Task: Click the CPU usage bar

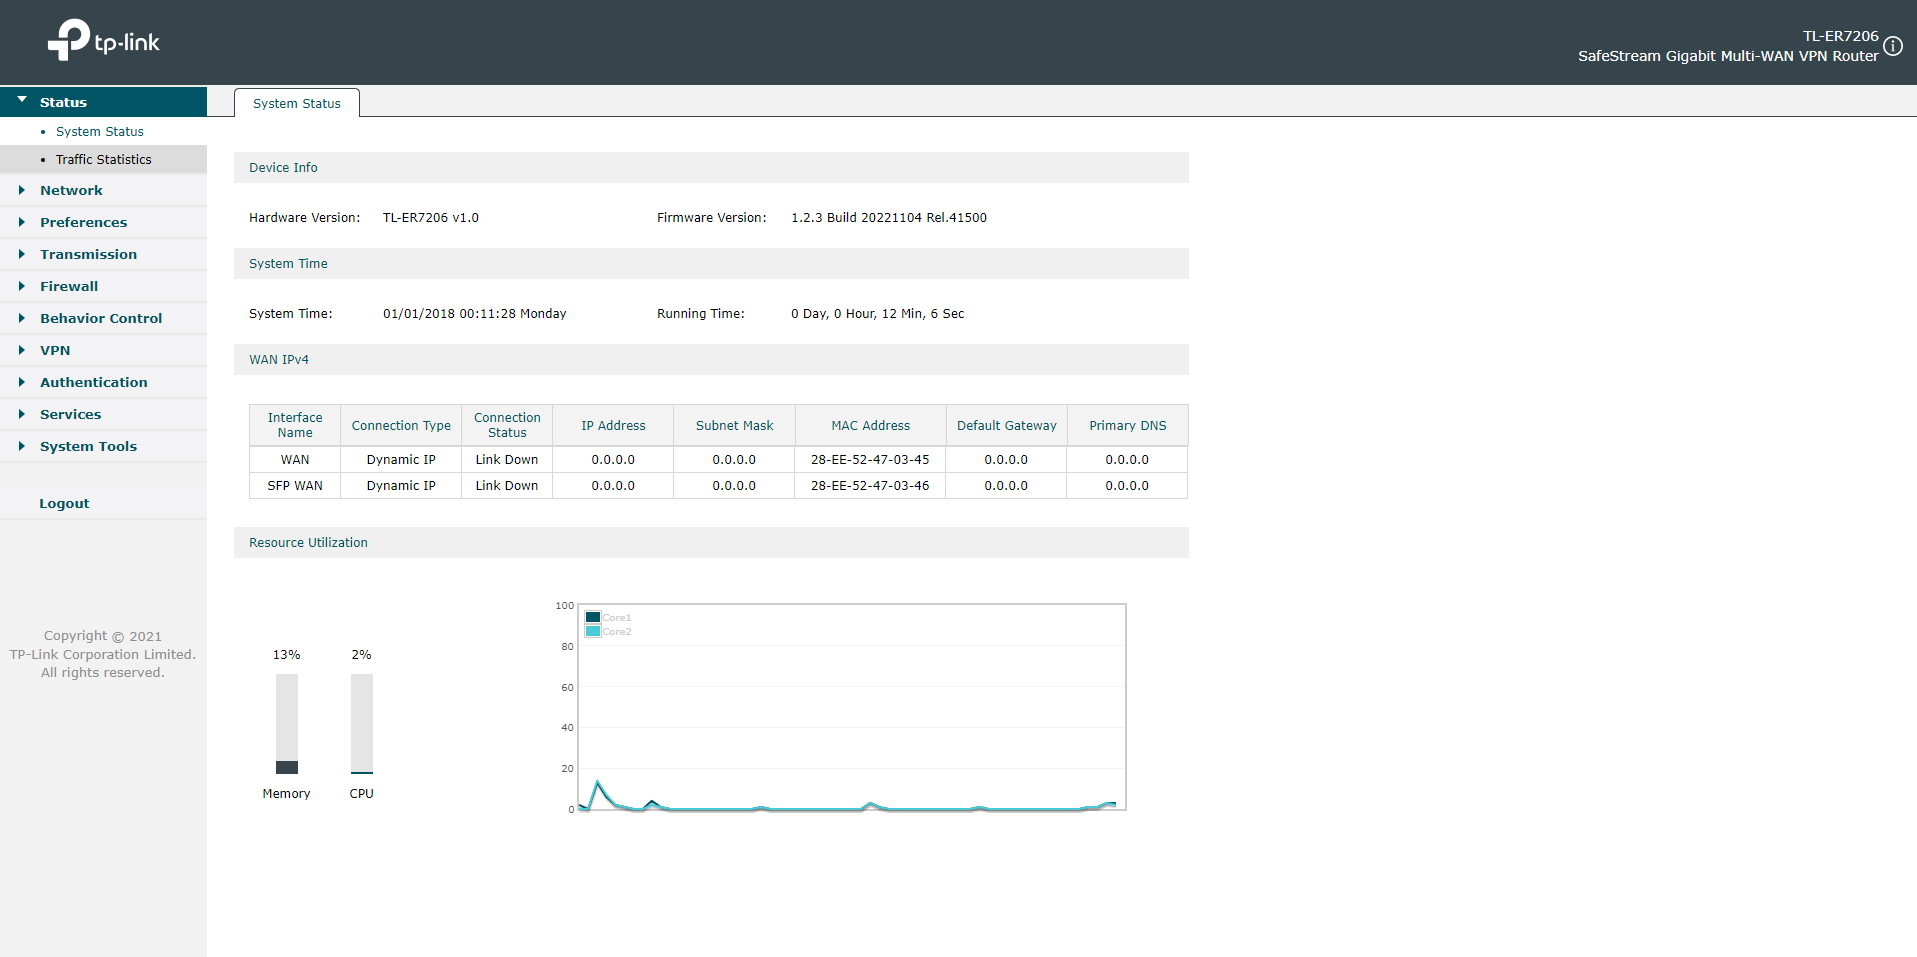Action: [362, 724]
